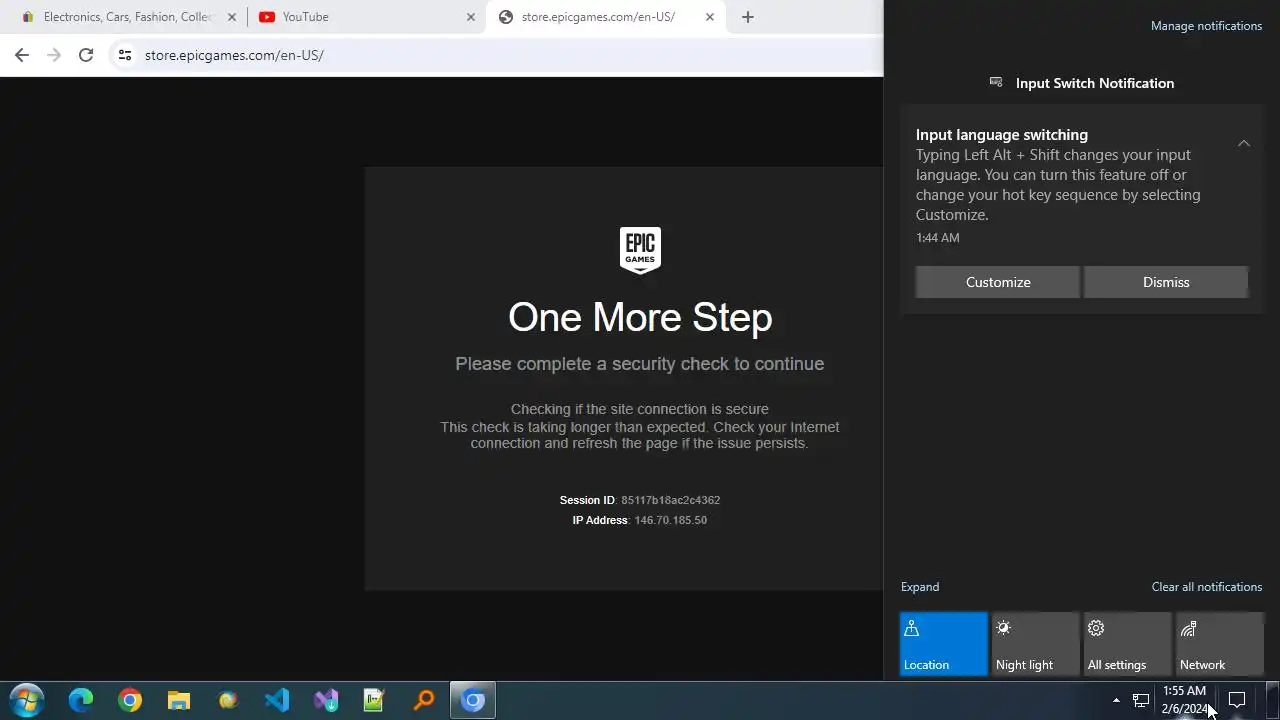Switch to the Electronics, Cars, Fashion tab
Screen dimensions: 1280x720
coord(126,17)
